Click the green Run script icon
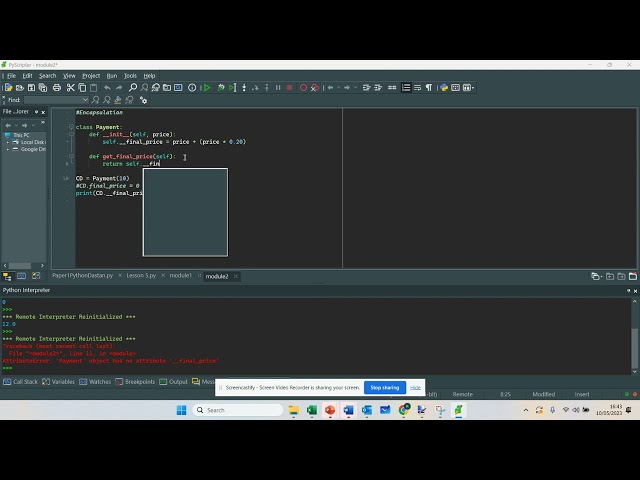 pos(207,88)
